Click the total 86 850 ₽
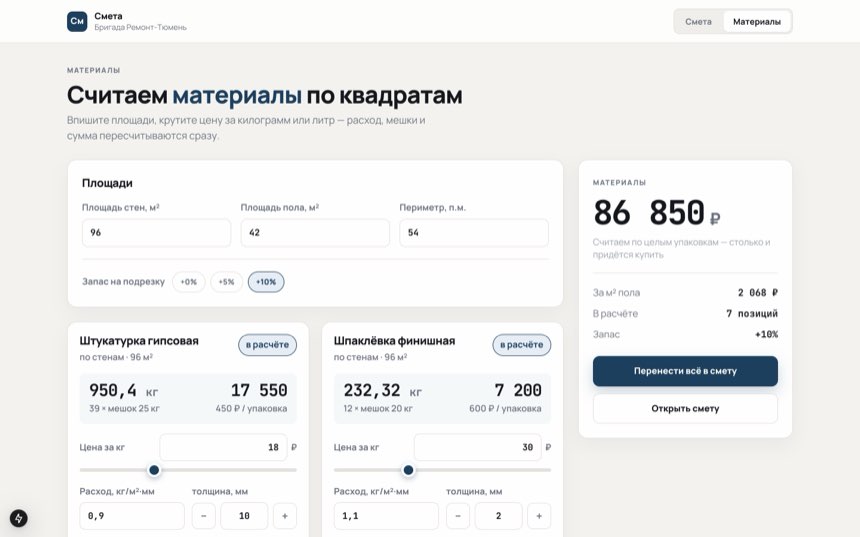The image size is (860, 537). point(657,213)
